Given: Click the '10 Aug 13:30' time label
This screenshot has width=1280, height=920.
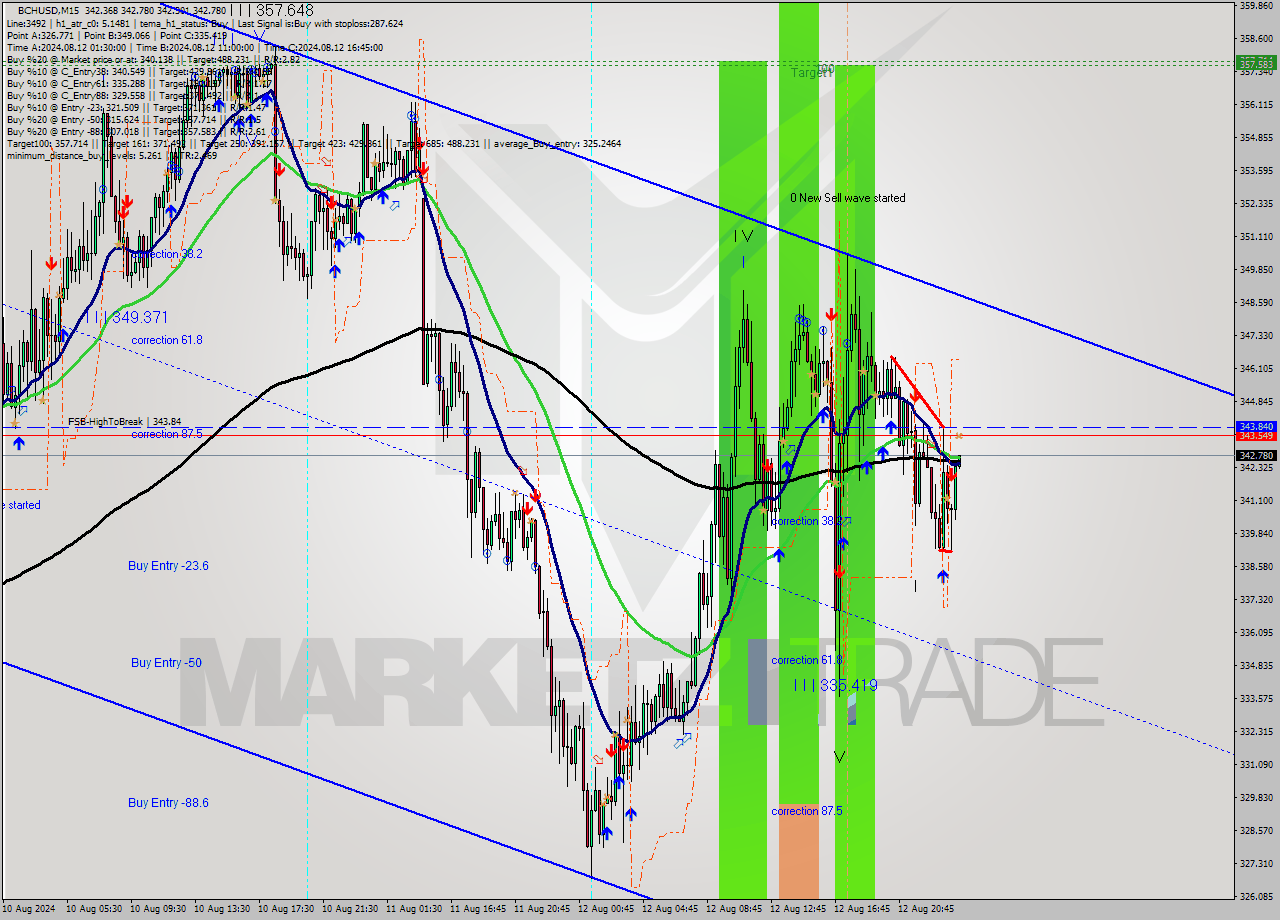Looking at the screenshot, I should (x=224, y=909).
